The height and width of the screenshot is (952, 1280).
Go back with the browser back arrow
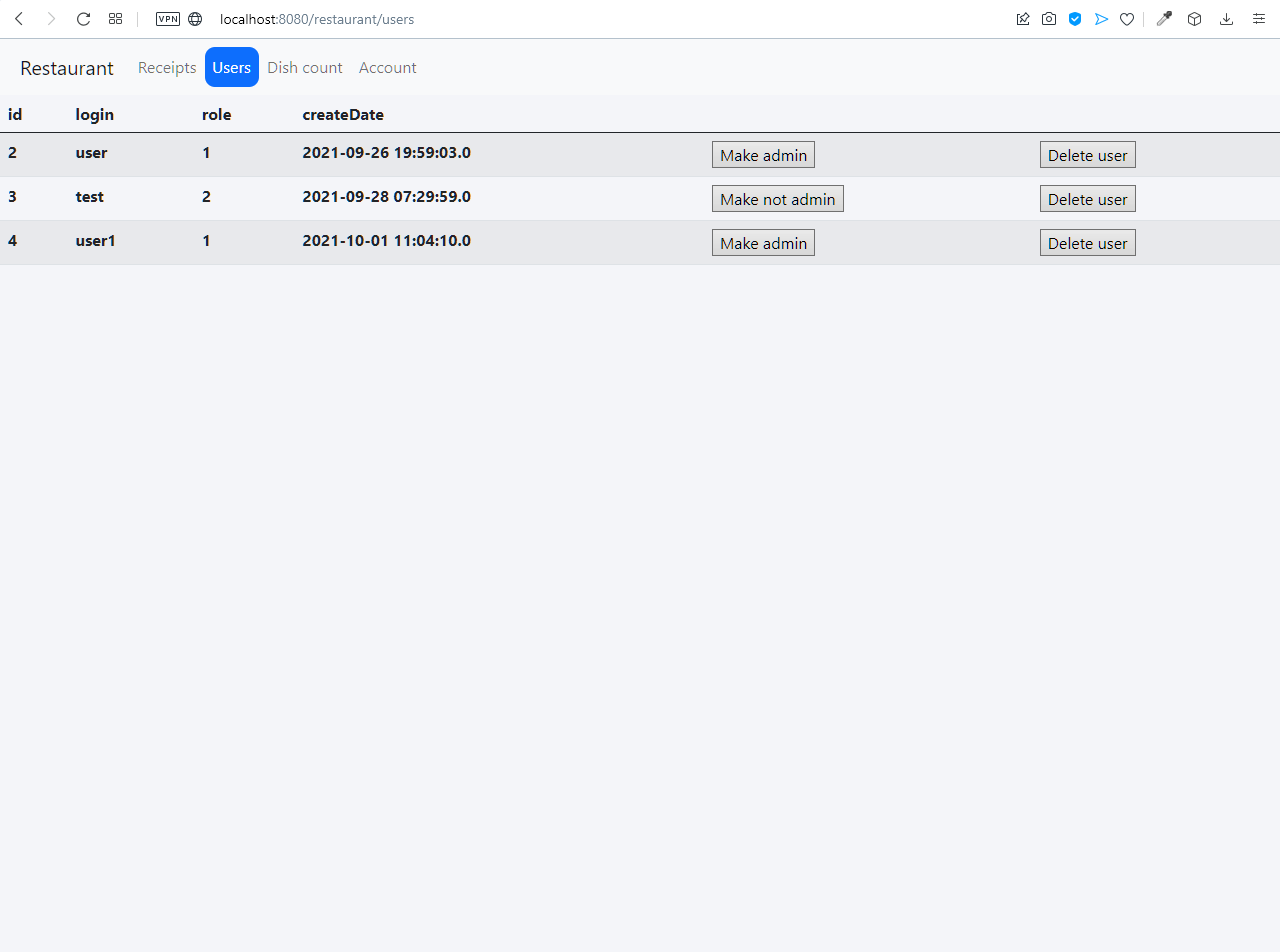click(19, 19)
